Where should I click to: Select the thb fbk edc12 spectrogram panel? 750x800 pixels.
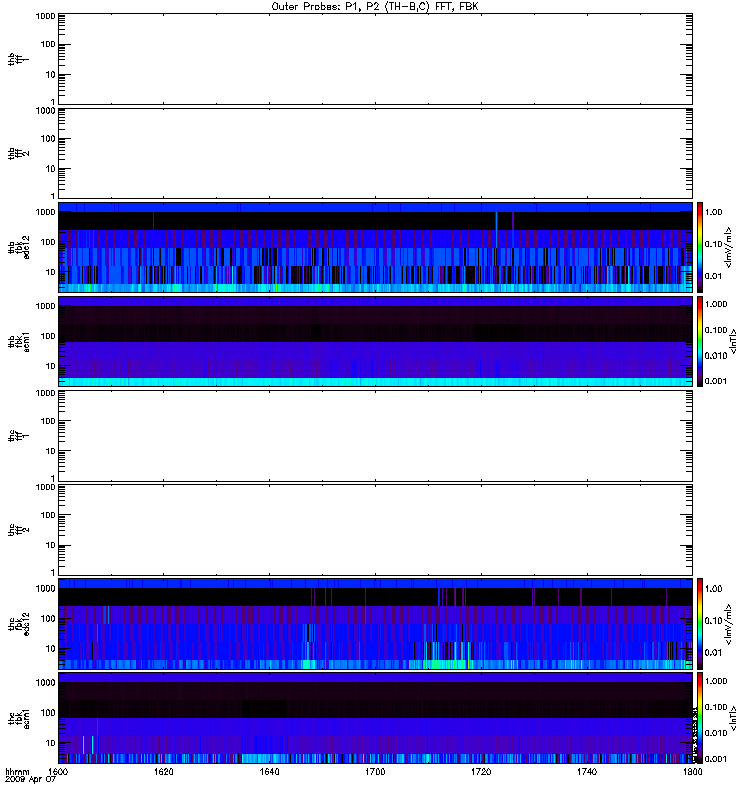375,247
